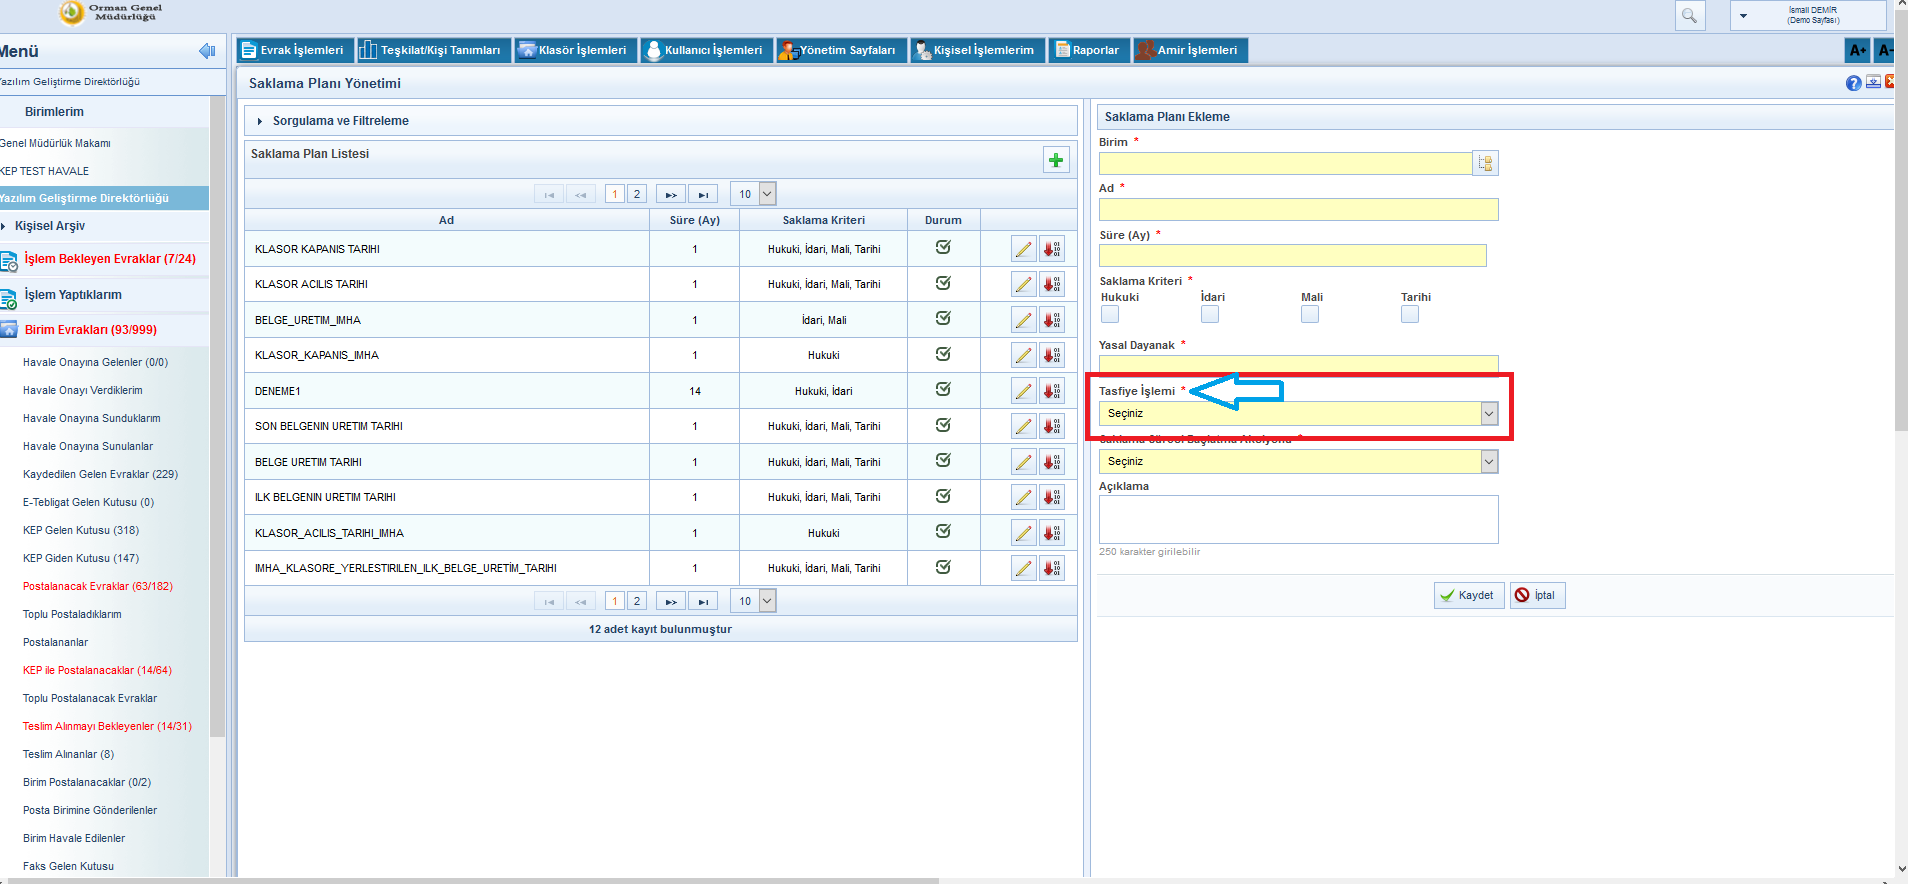
Task: Open the help question mark icon
Action: coord(1853,83)
